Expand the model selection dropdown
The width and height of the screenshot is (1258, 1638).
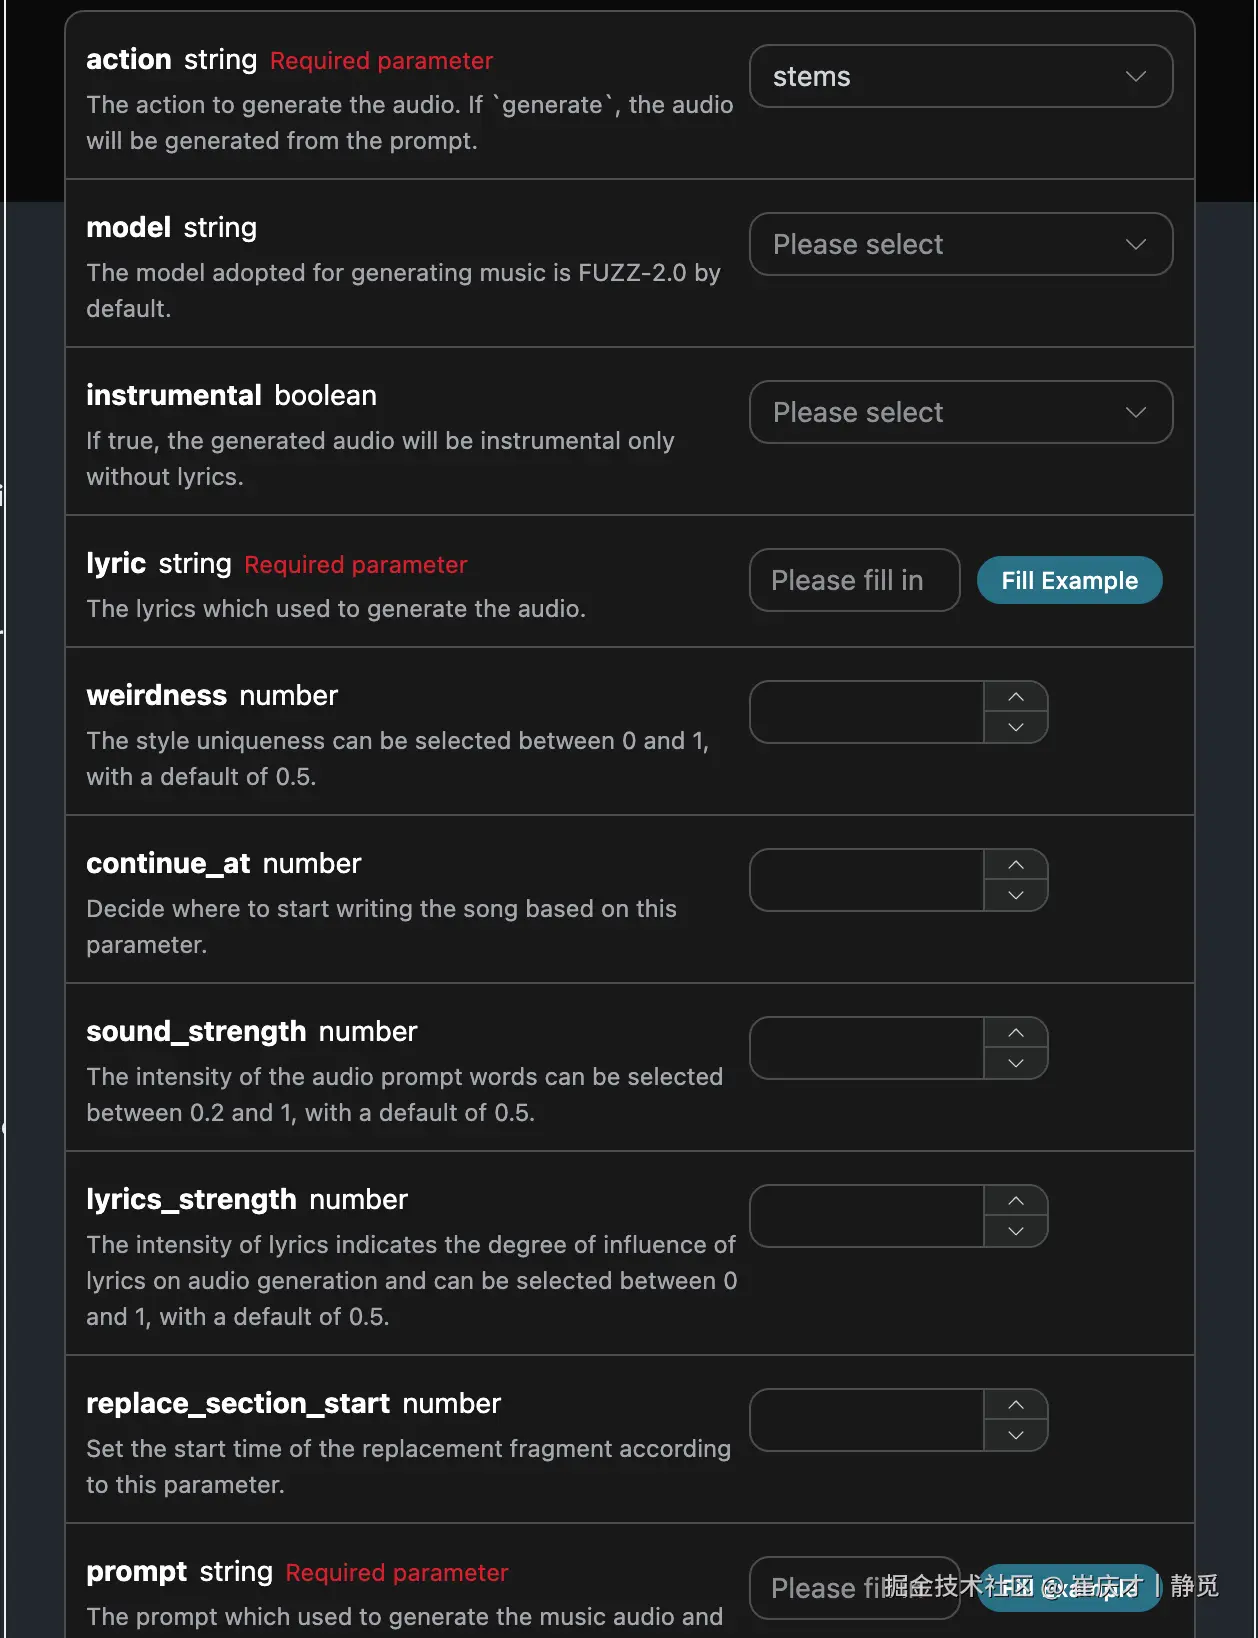click(960, 244)
